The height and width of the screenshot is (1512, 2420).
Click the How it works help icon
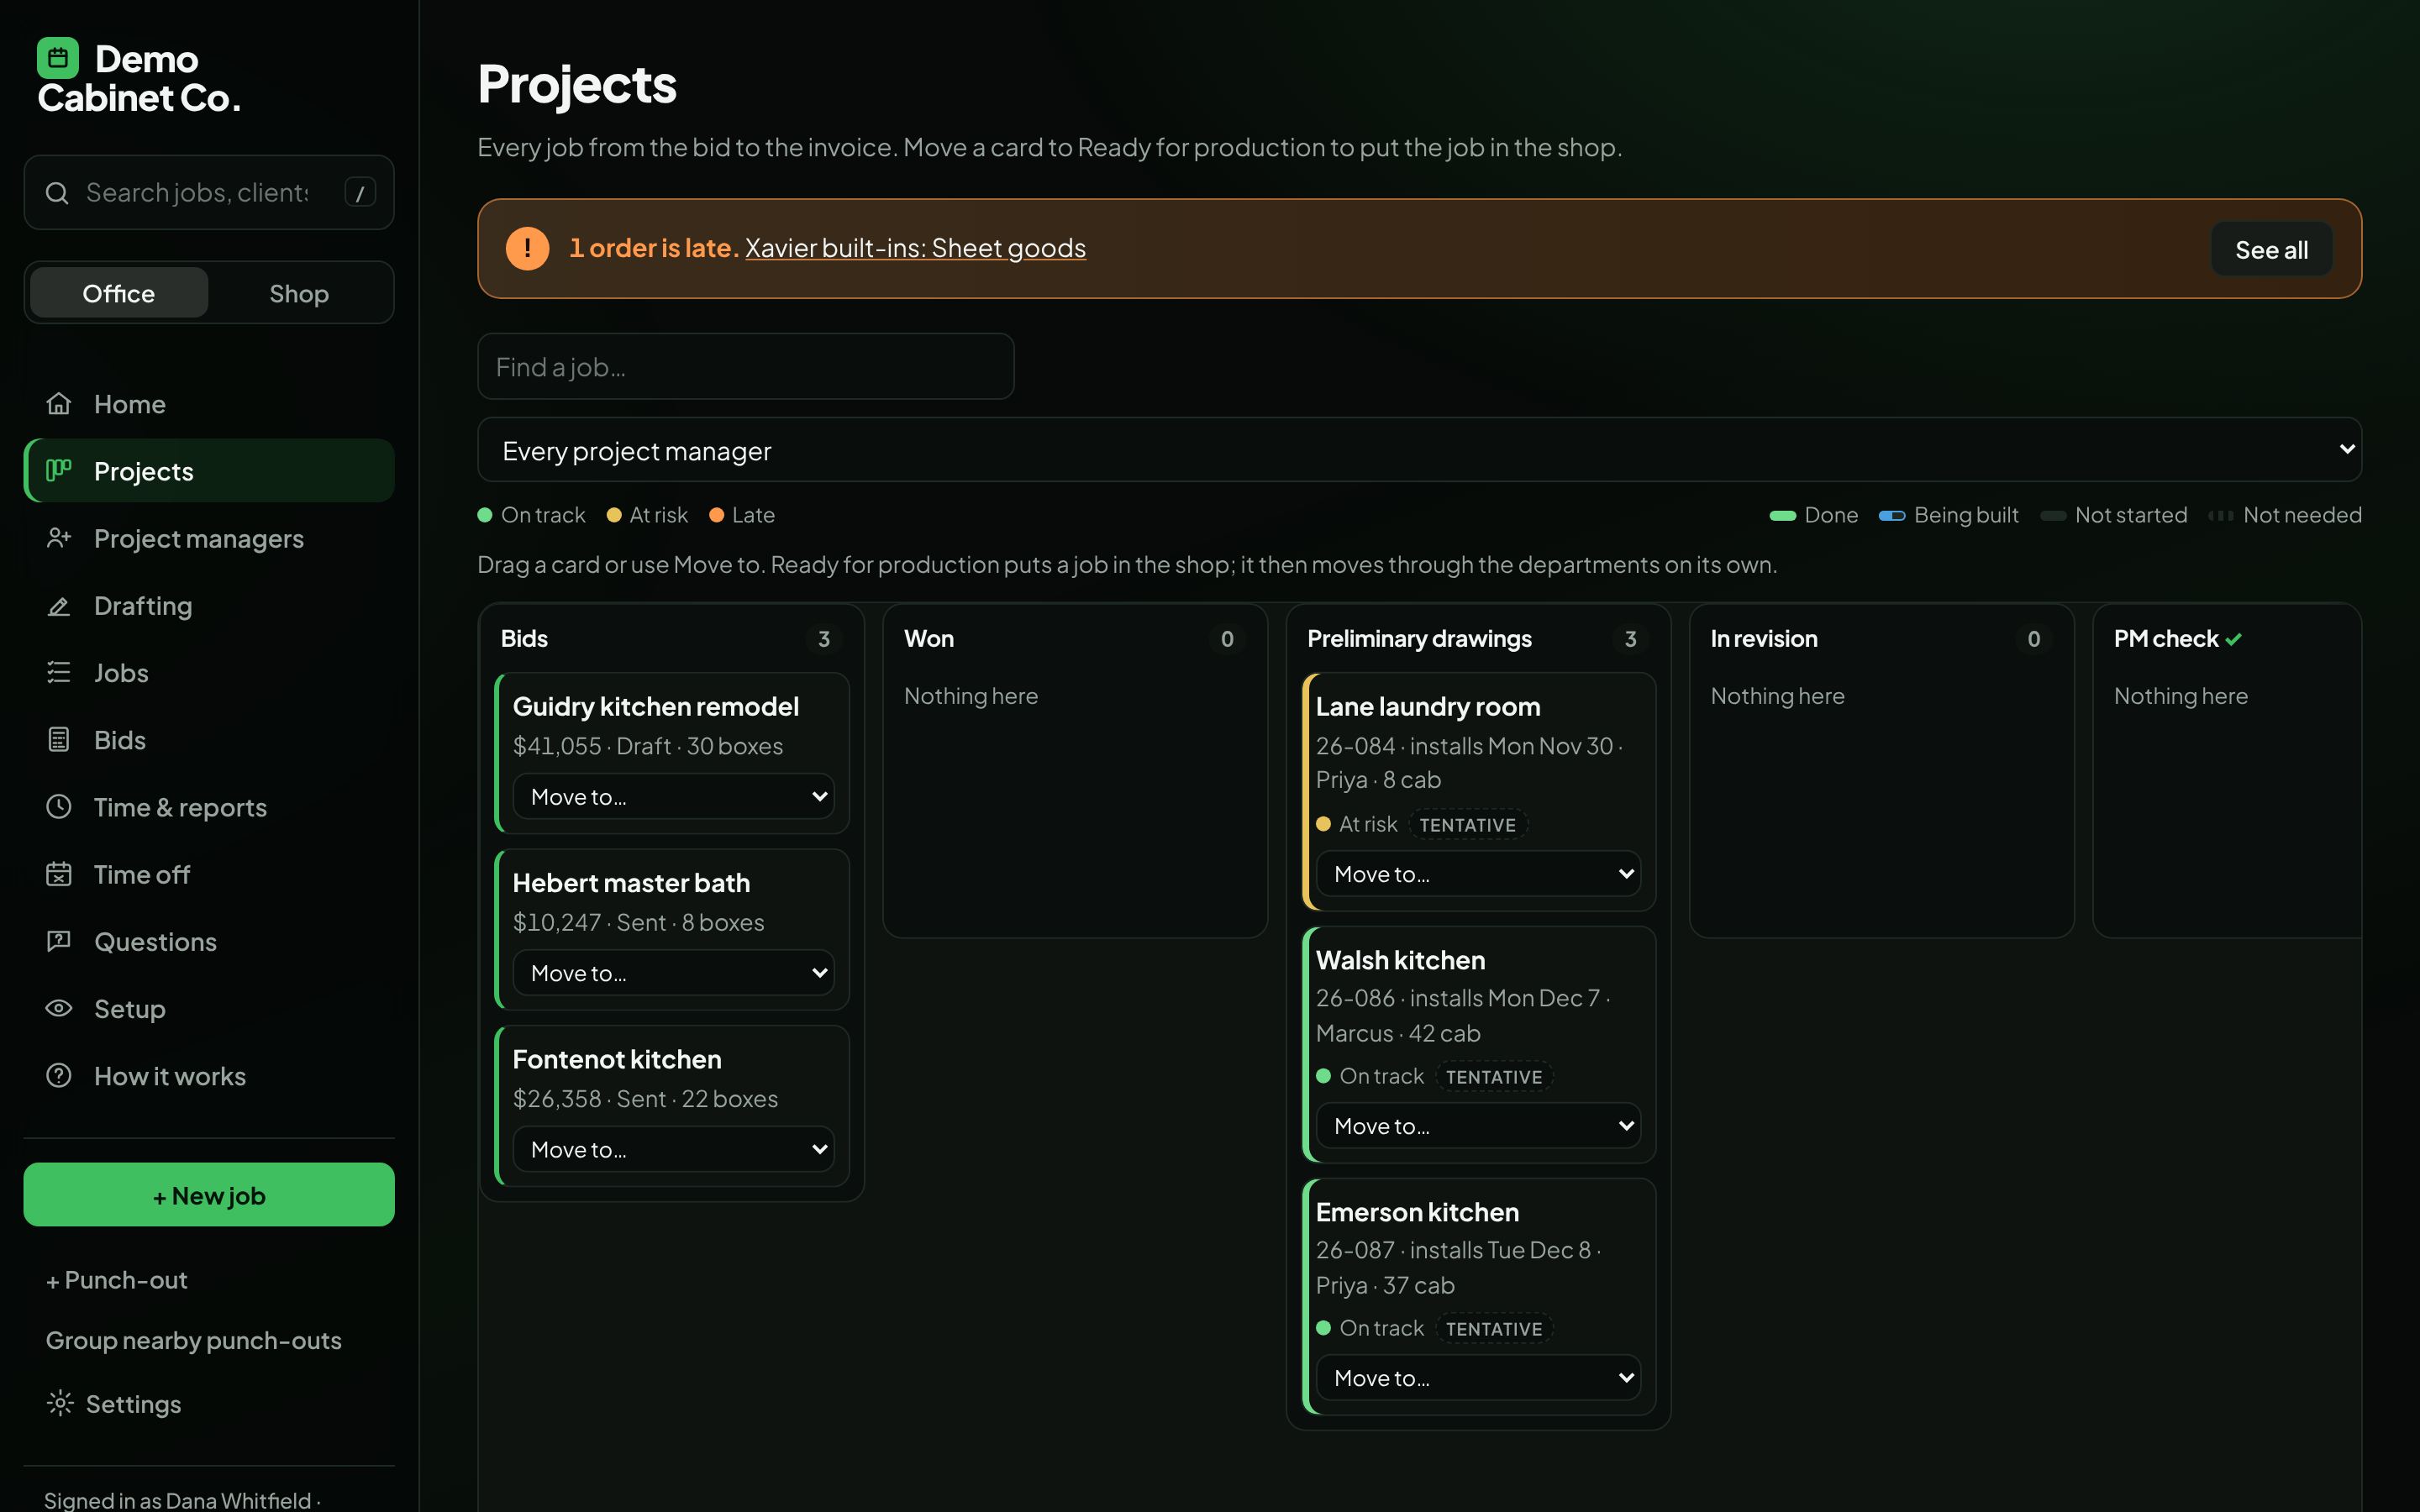(x=59, y=1076)
